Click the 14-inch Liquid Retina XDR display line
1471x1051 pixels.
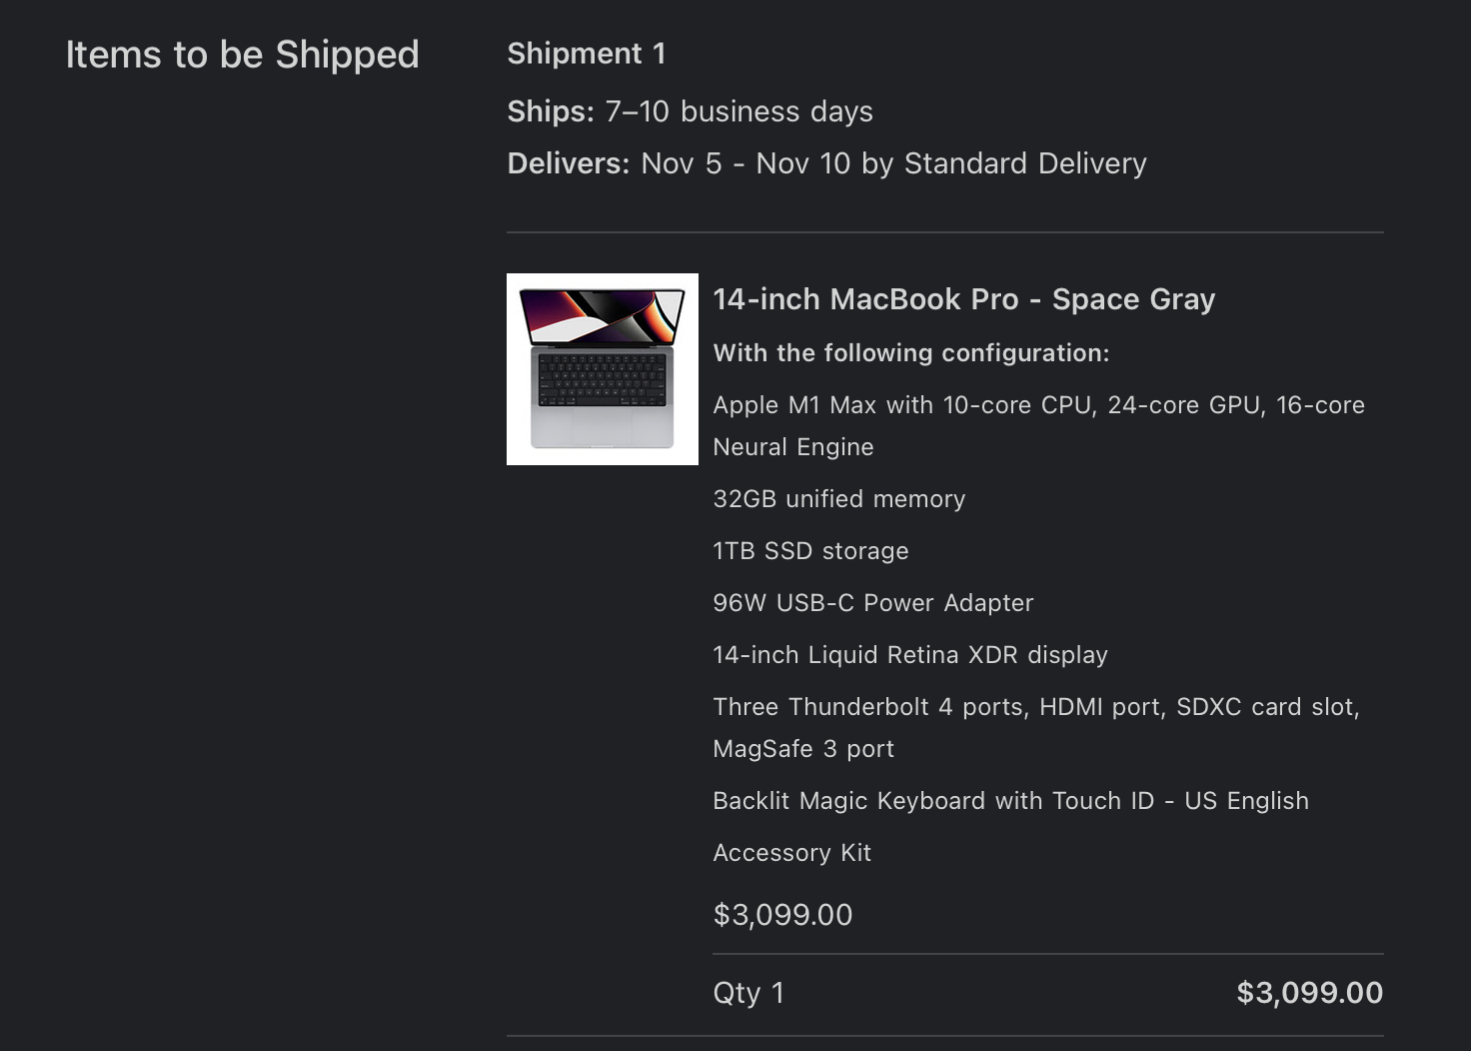[x=909, y=655]
